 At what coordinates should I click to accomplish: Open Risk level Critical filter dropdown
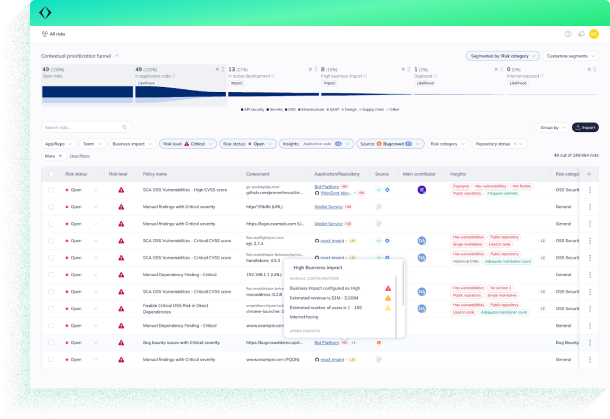point(188,144)
